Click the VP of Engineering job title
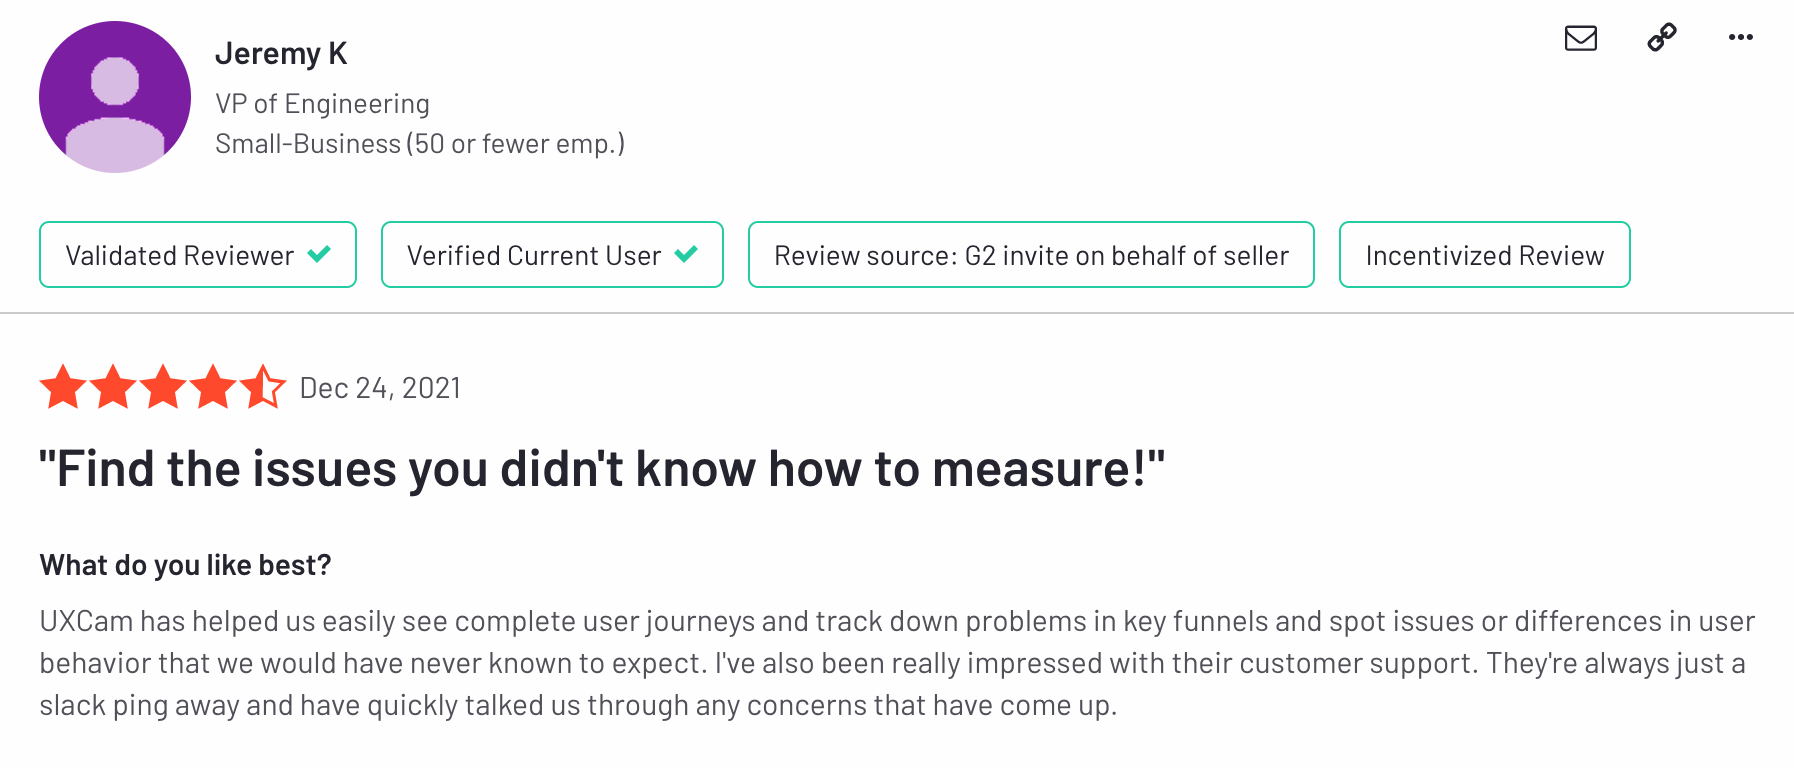 (x=322, y=104)
